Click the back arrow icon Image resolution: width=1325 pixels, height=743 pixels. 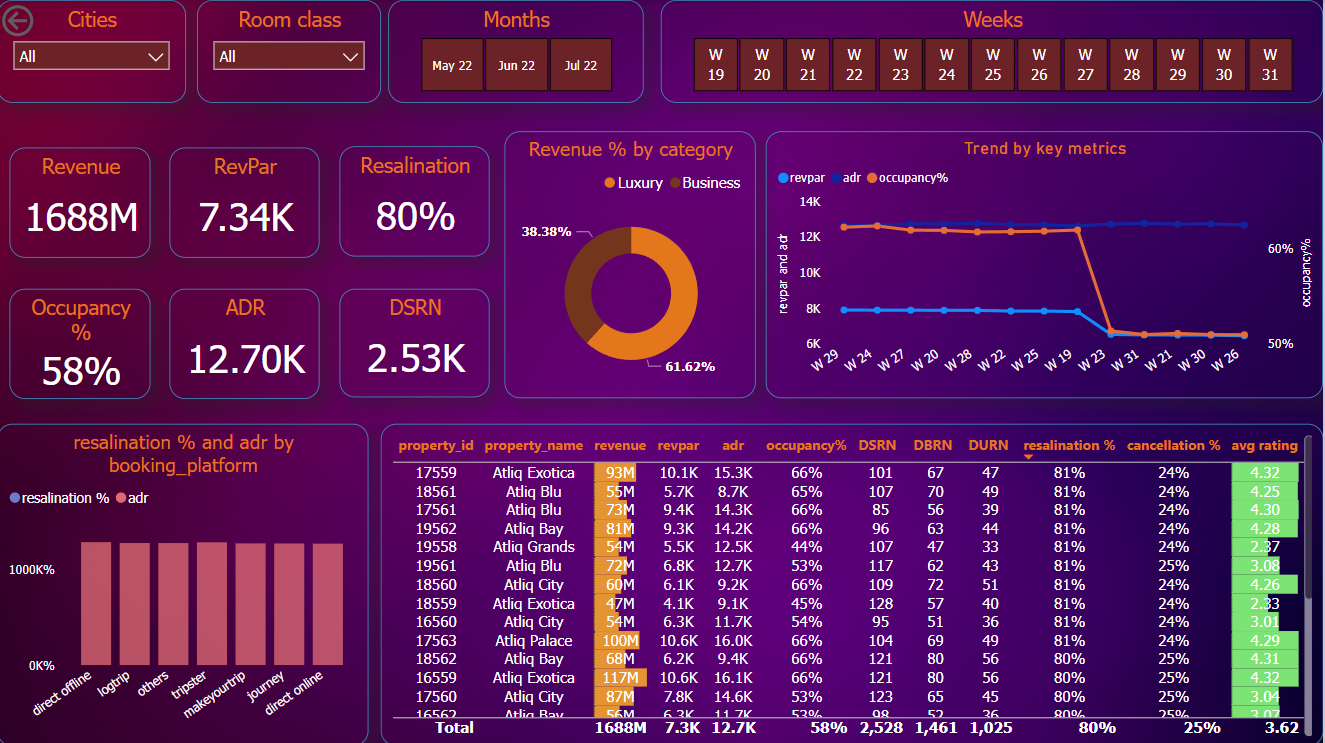[18, 20]
